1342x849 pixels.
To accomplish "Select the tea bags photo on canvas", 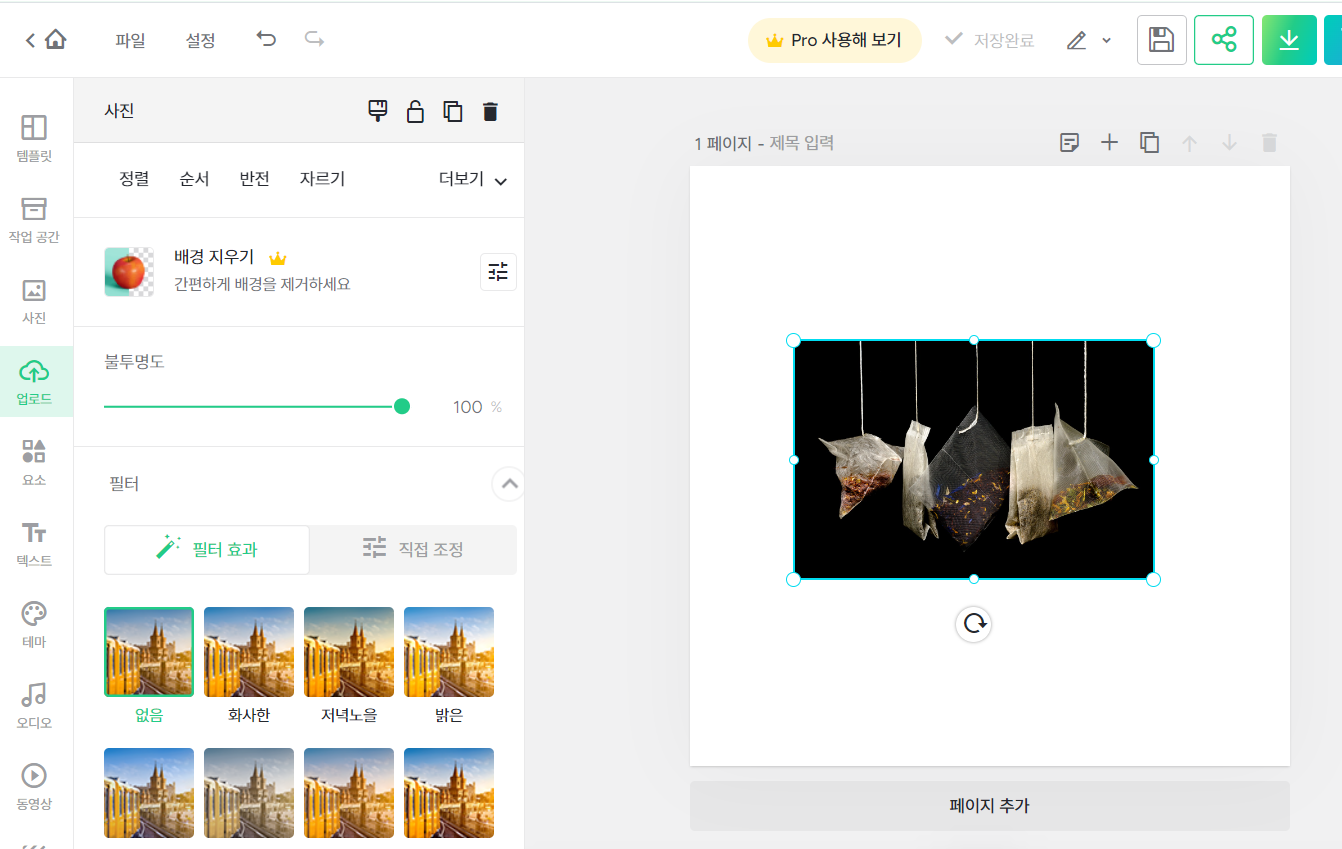I will (x=973, y=460).
